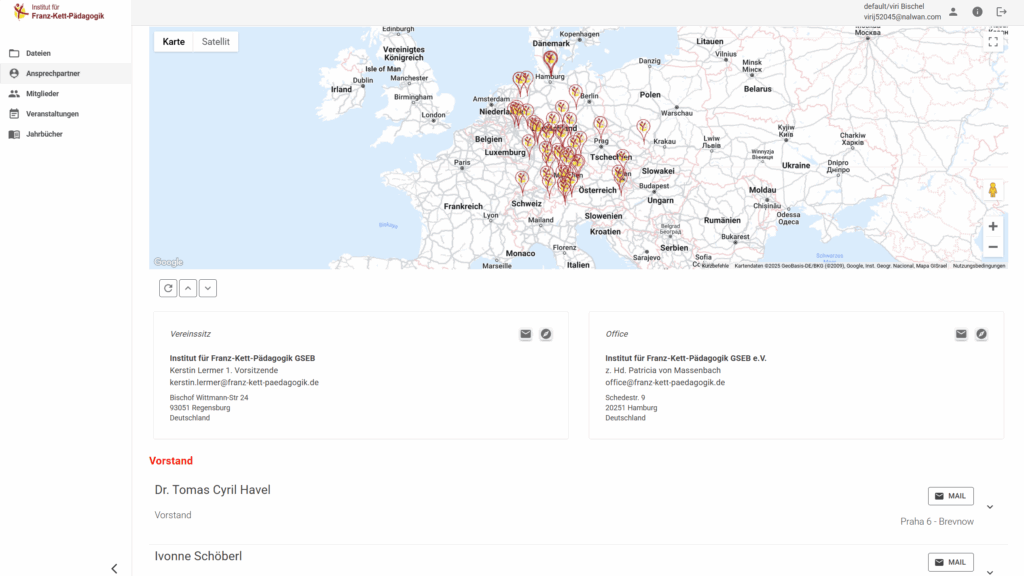
Task: Navigate to Office with compass icon
Action: pos(982,334)
